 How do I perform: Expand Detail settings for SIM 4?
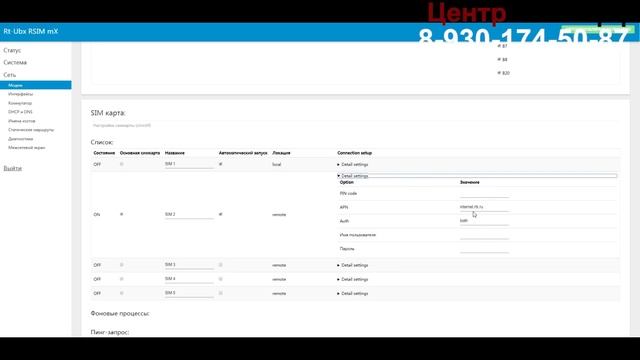coord(353,279)
